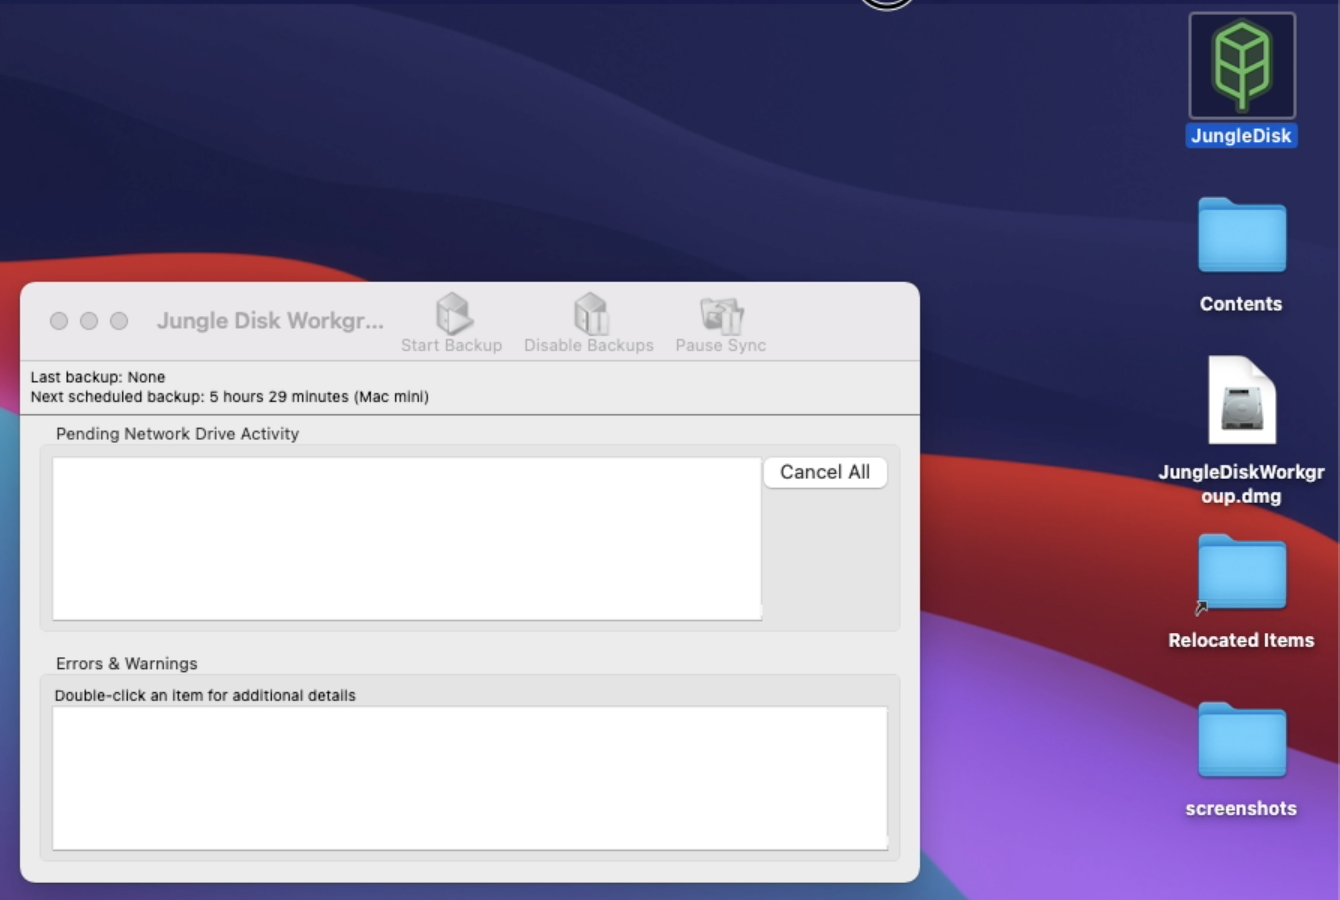Click the Disable Backups toolbar icon
Viewport: 1340px width, 900px height.
(x=589, y=323)
